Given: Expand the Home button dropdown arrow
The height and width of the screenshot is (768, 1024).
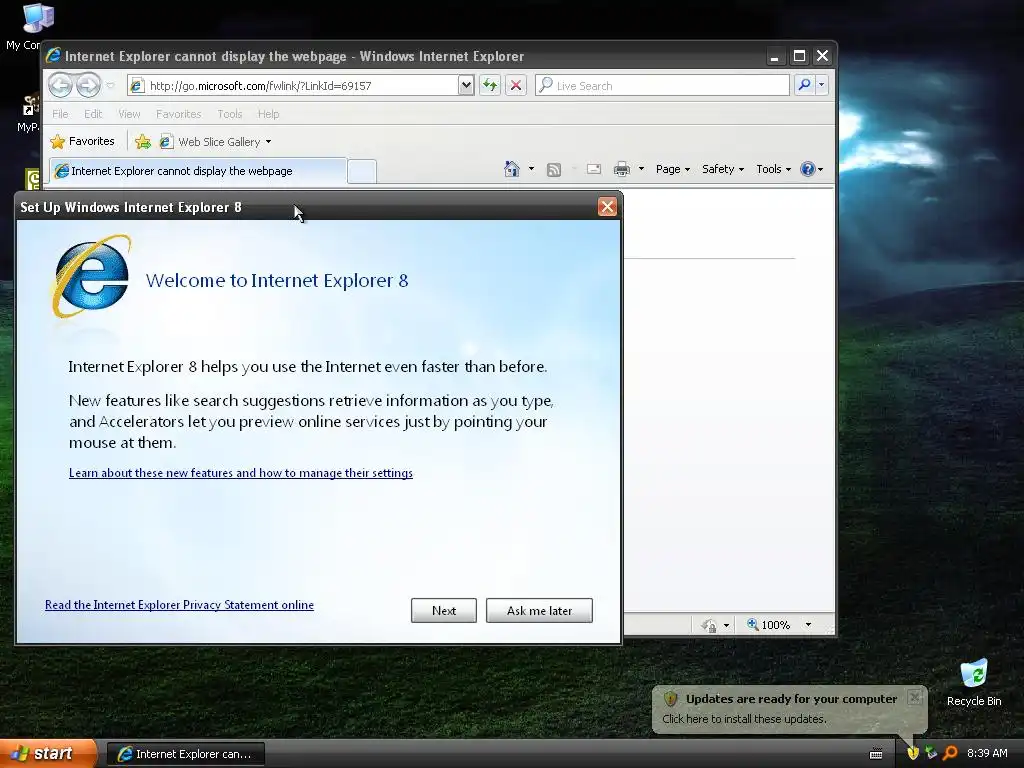Looking at the screenshot, I should [x=531, y=169].
